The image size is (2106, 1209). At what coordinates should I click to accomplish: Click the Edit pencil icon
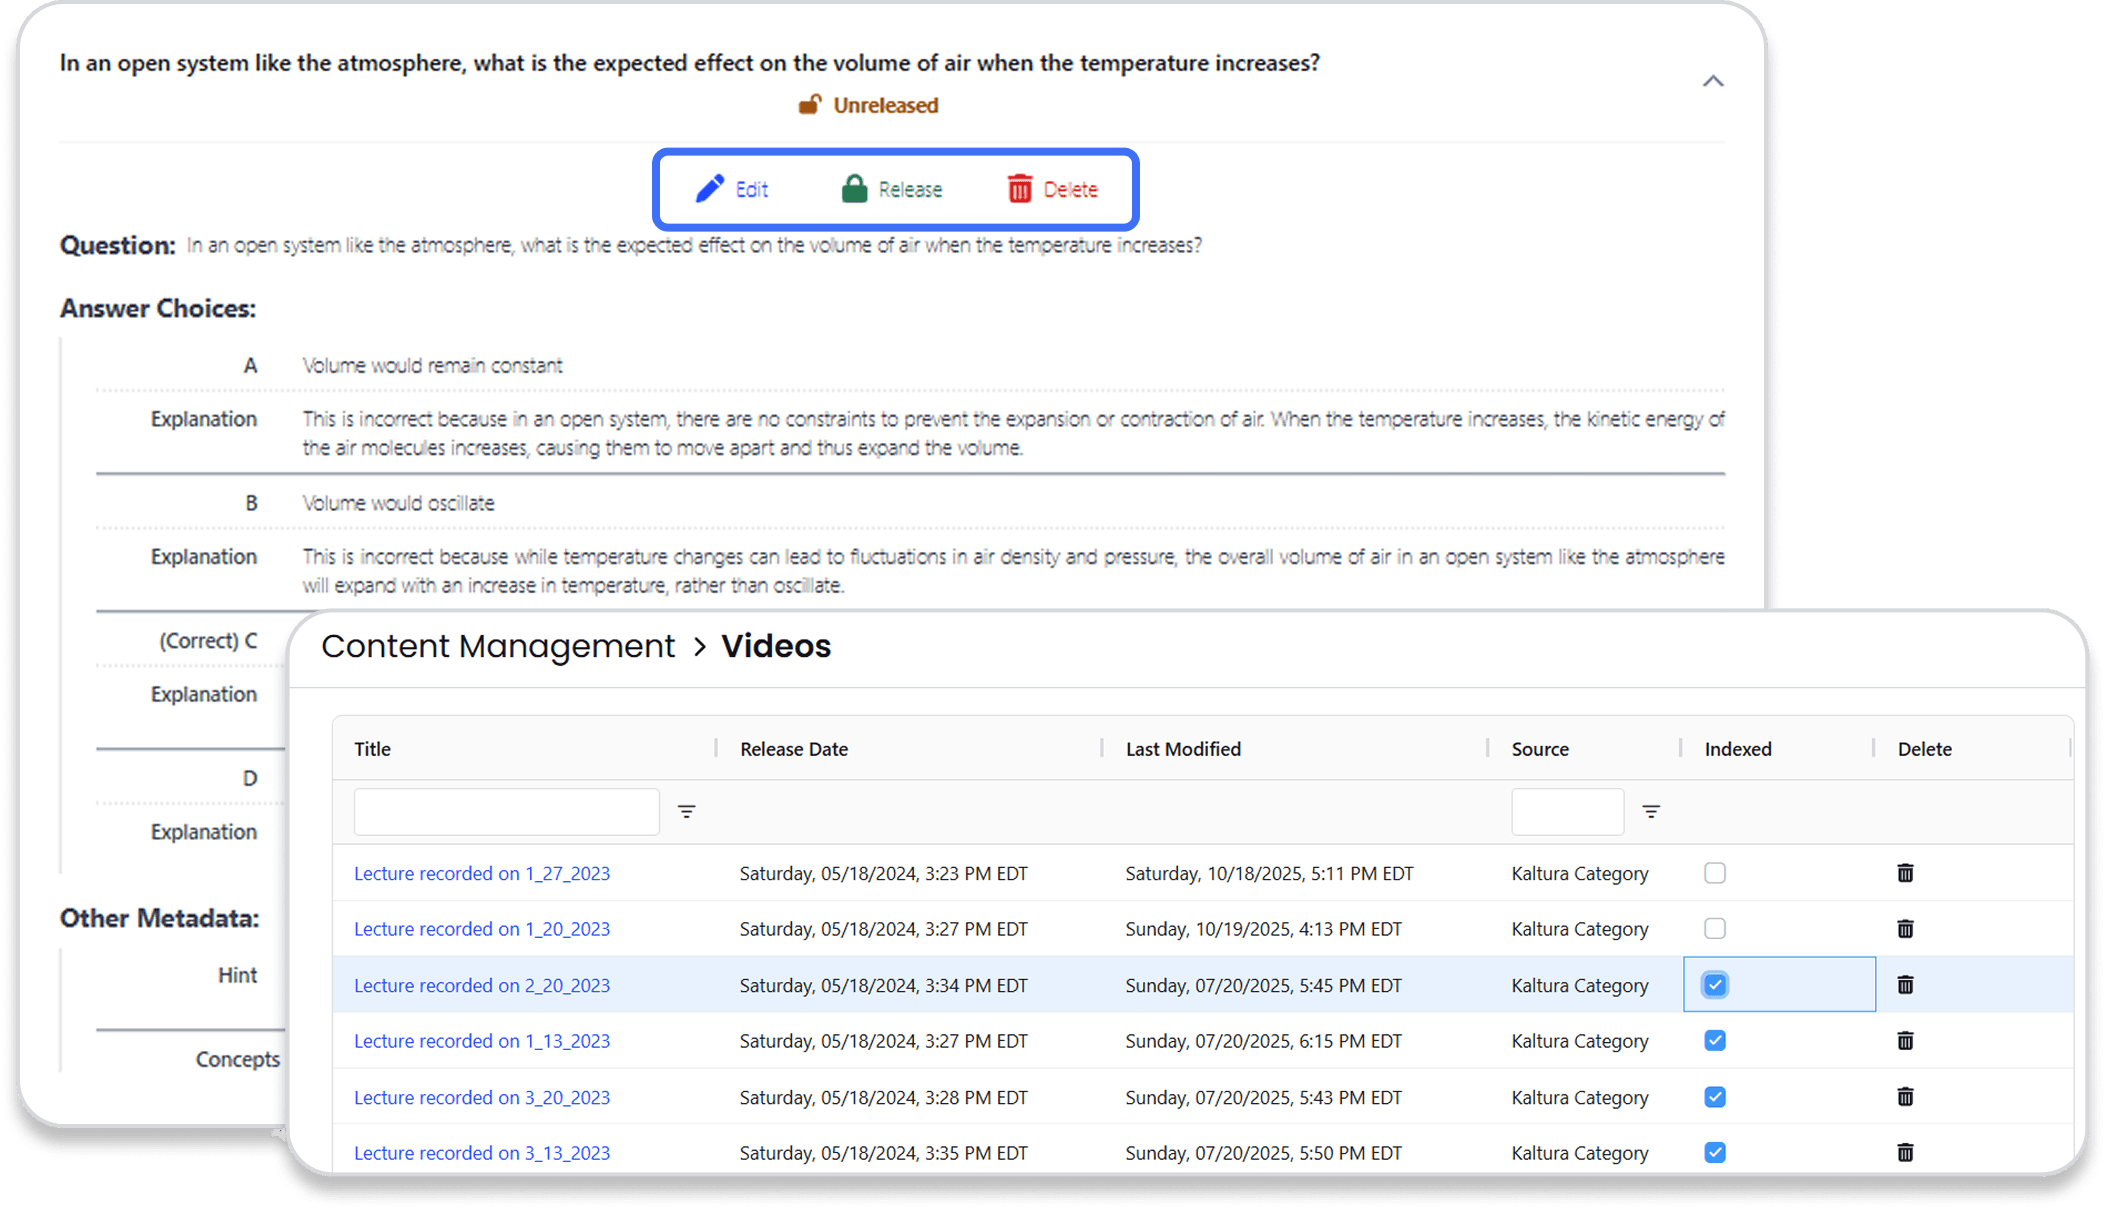(710, 189)
